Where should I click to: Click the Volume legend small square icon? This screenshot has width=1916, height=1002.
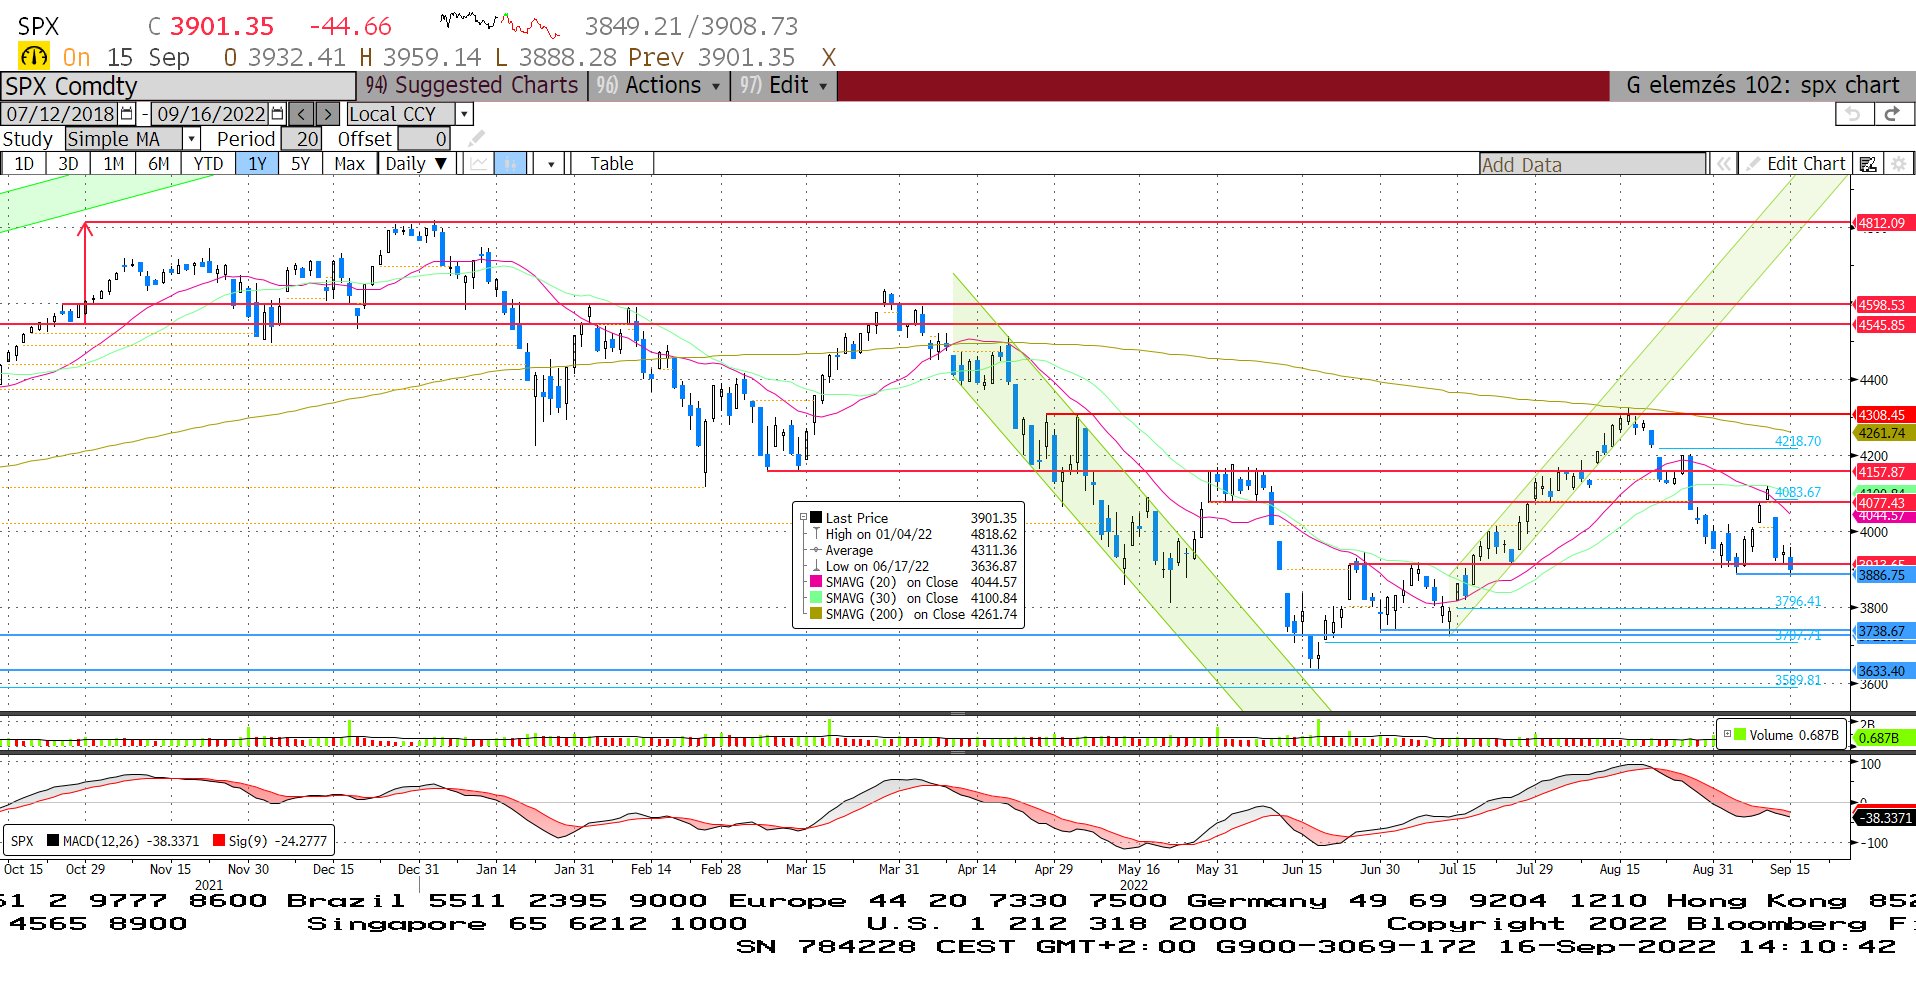click(1727, 734)
